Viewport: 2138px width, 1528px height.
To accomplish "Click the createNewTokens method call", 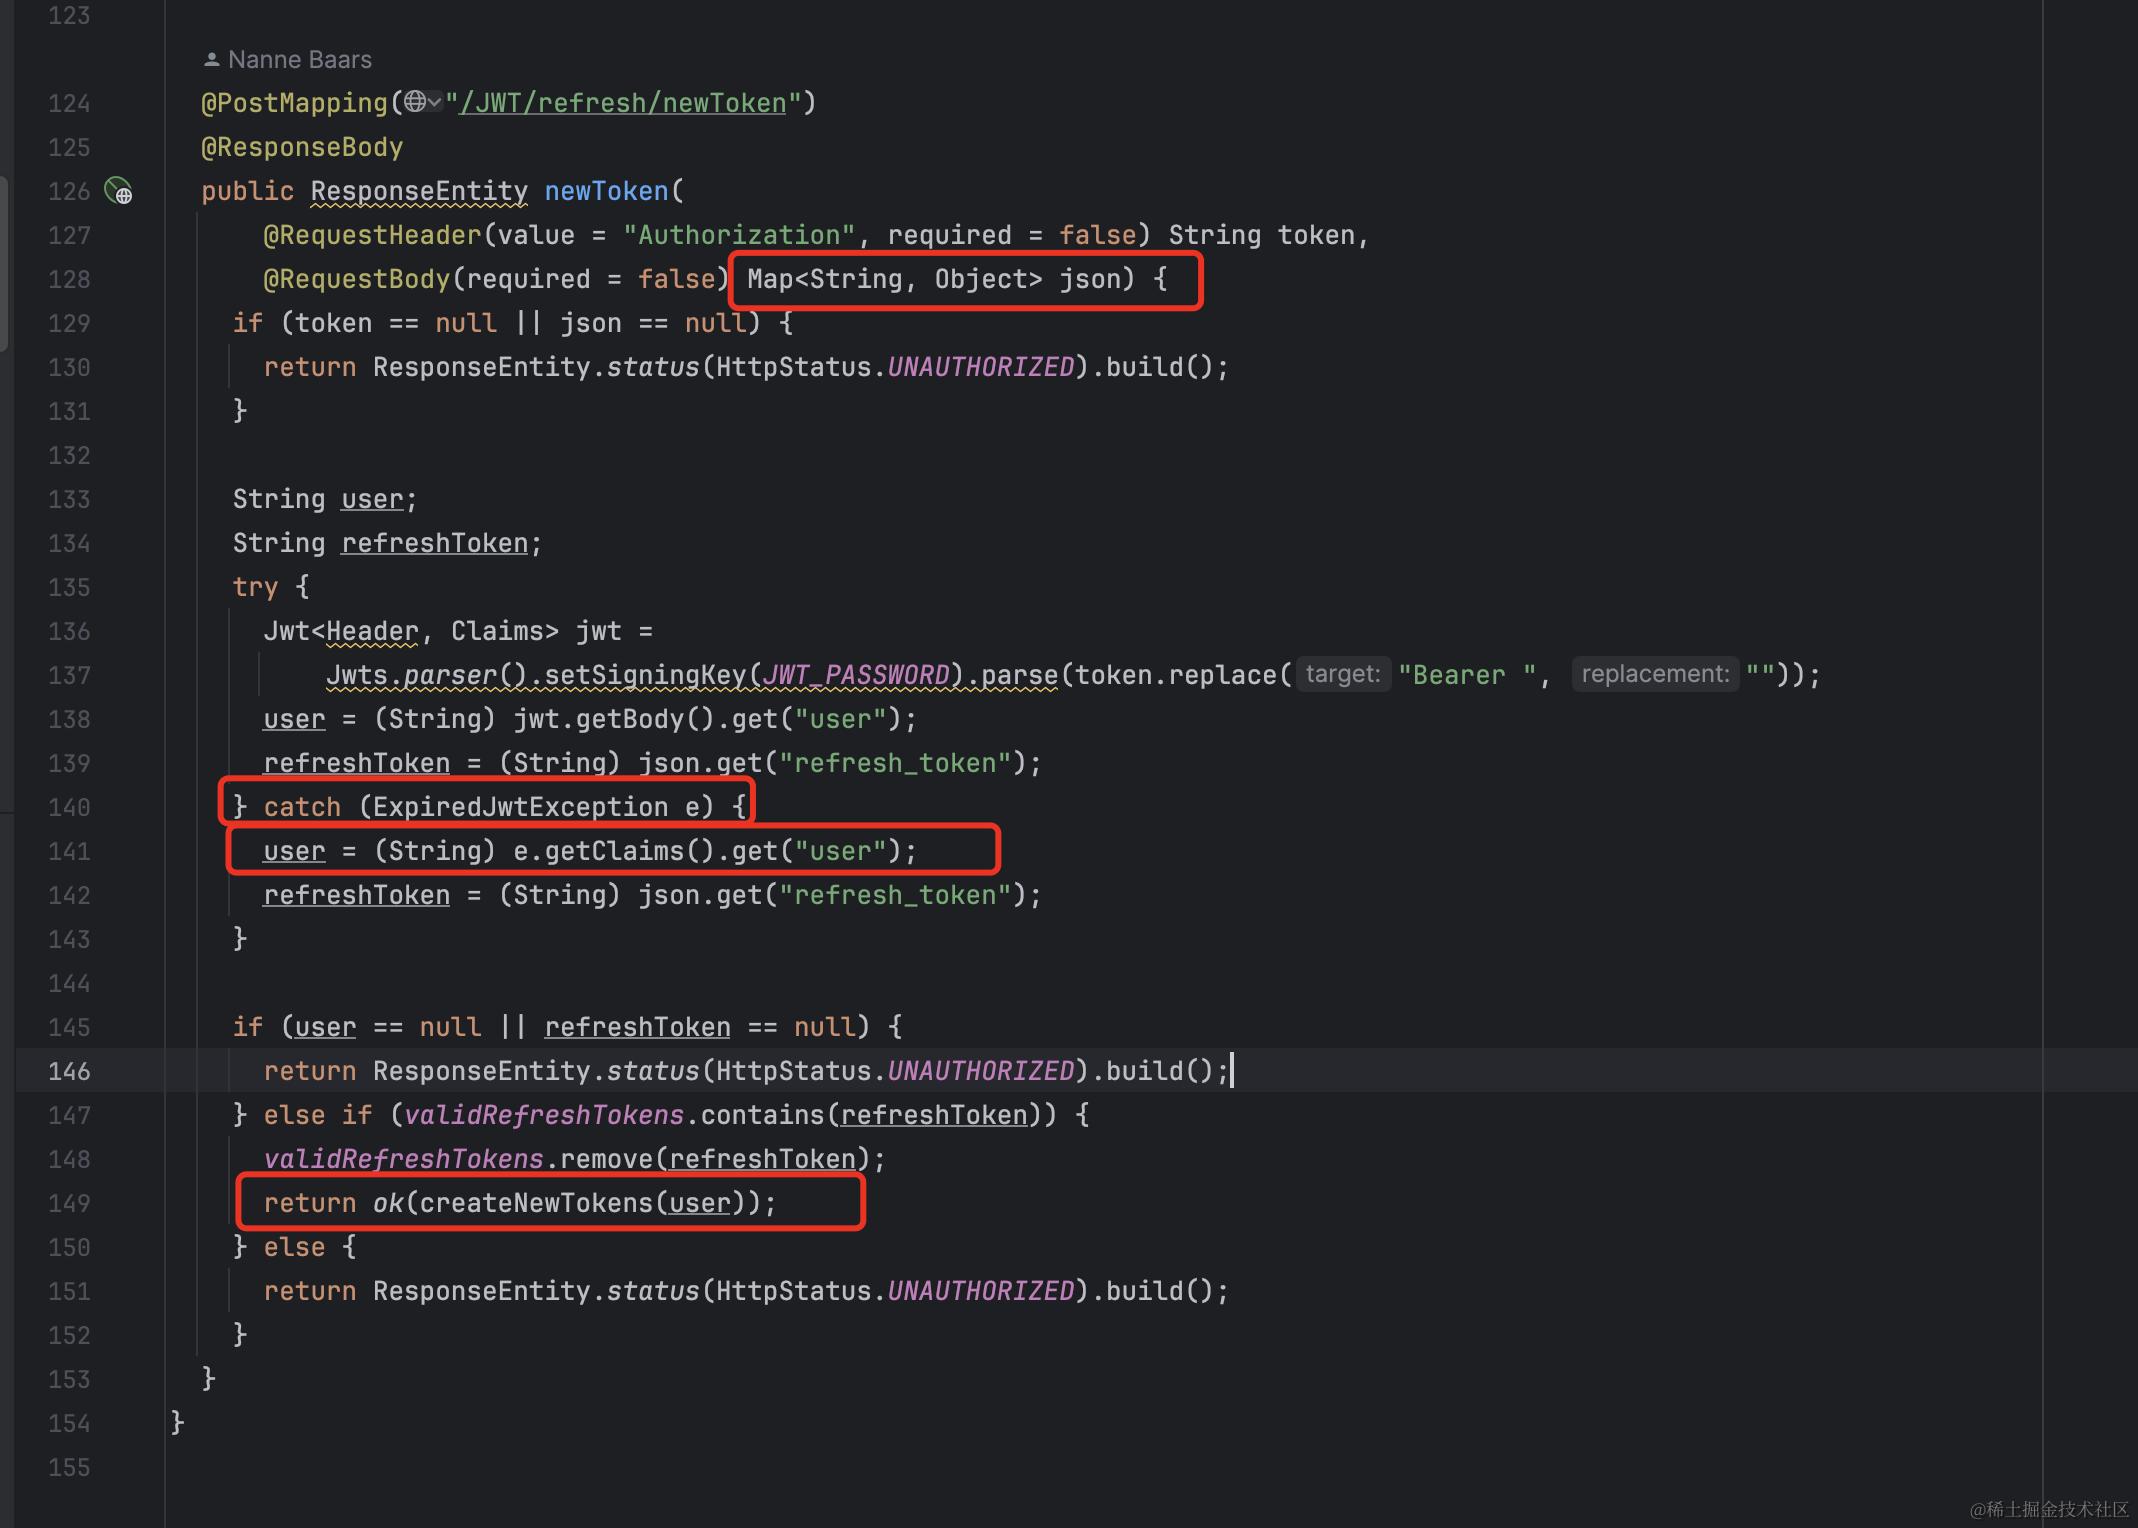I will [535, 1203].
